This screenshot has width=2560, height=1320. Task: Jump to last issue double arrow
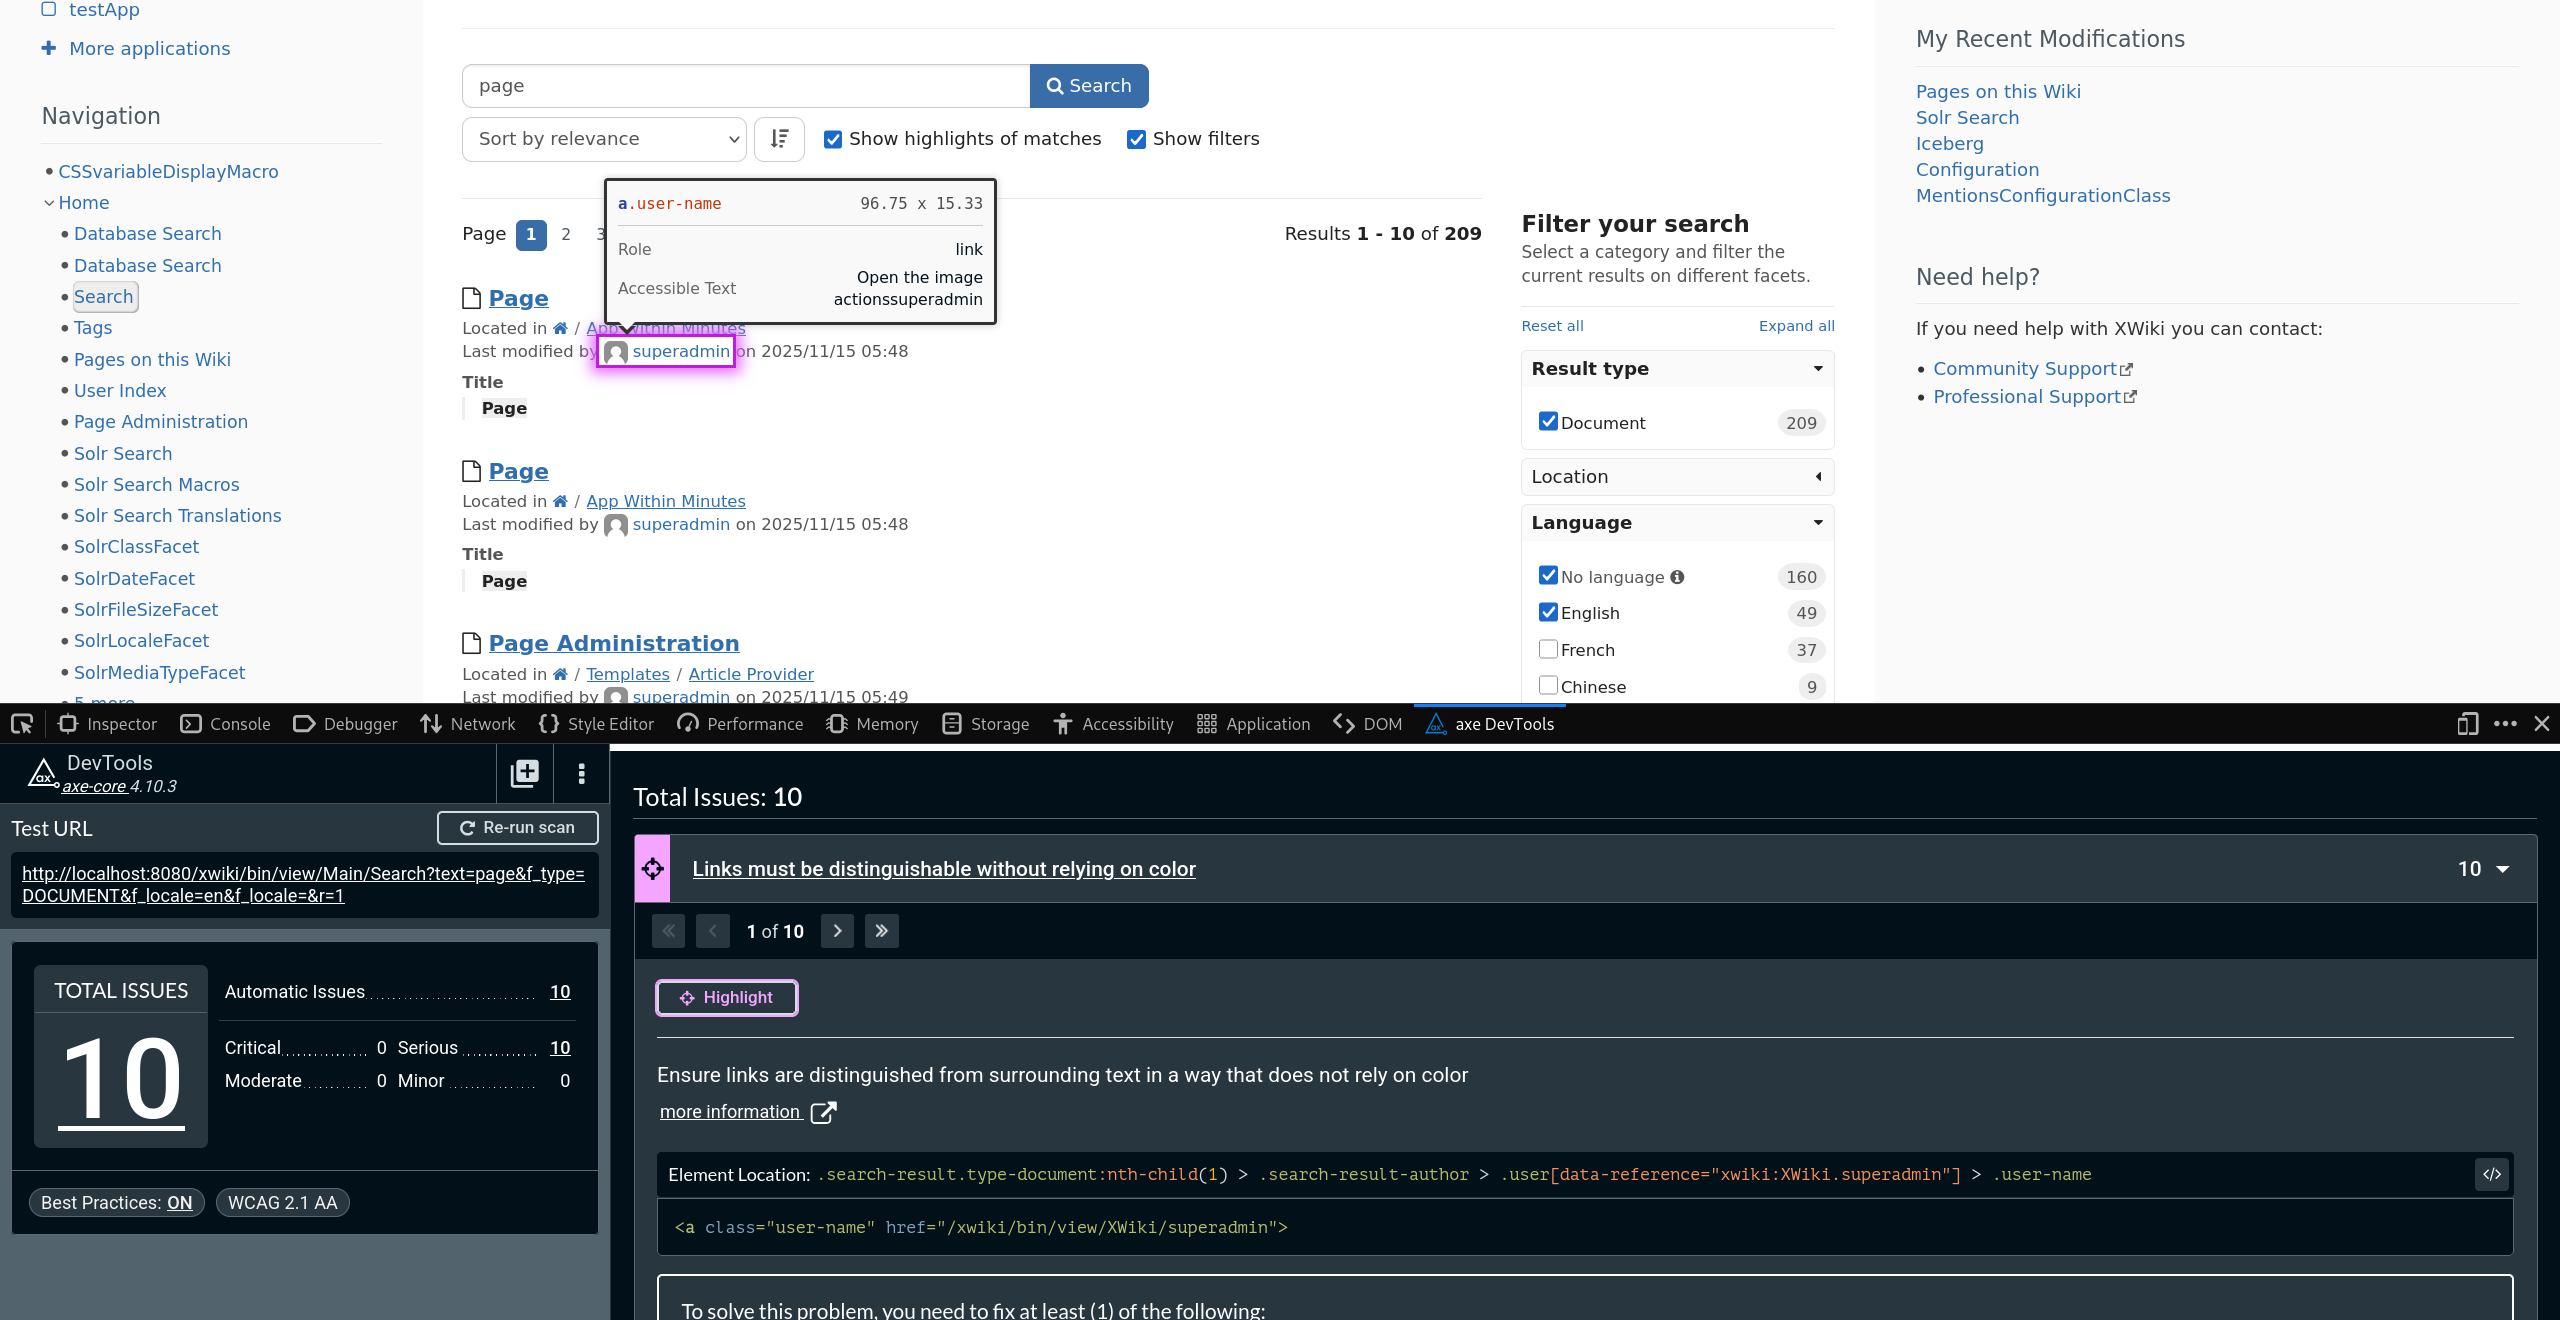point(881,931)
